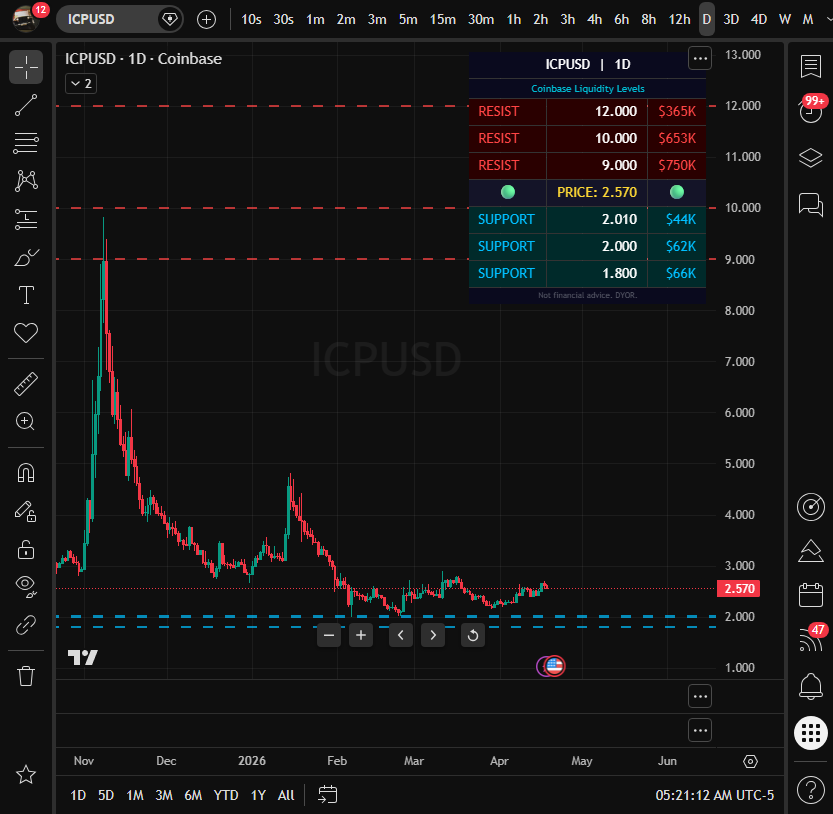
Task: Enable magnet mode
Action: [26, 472]
